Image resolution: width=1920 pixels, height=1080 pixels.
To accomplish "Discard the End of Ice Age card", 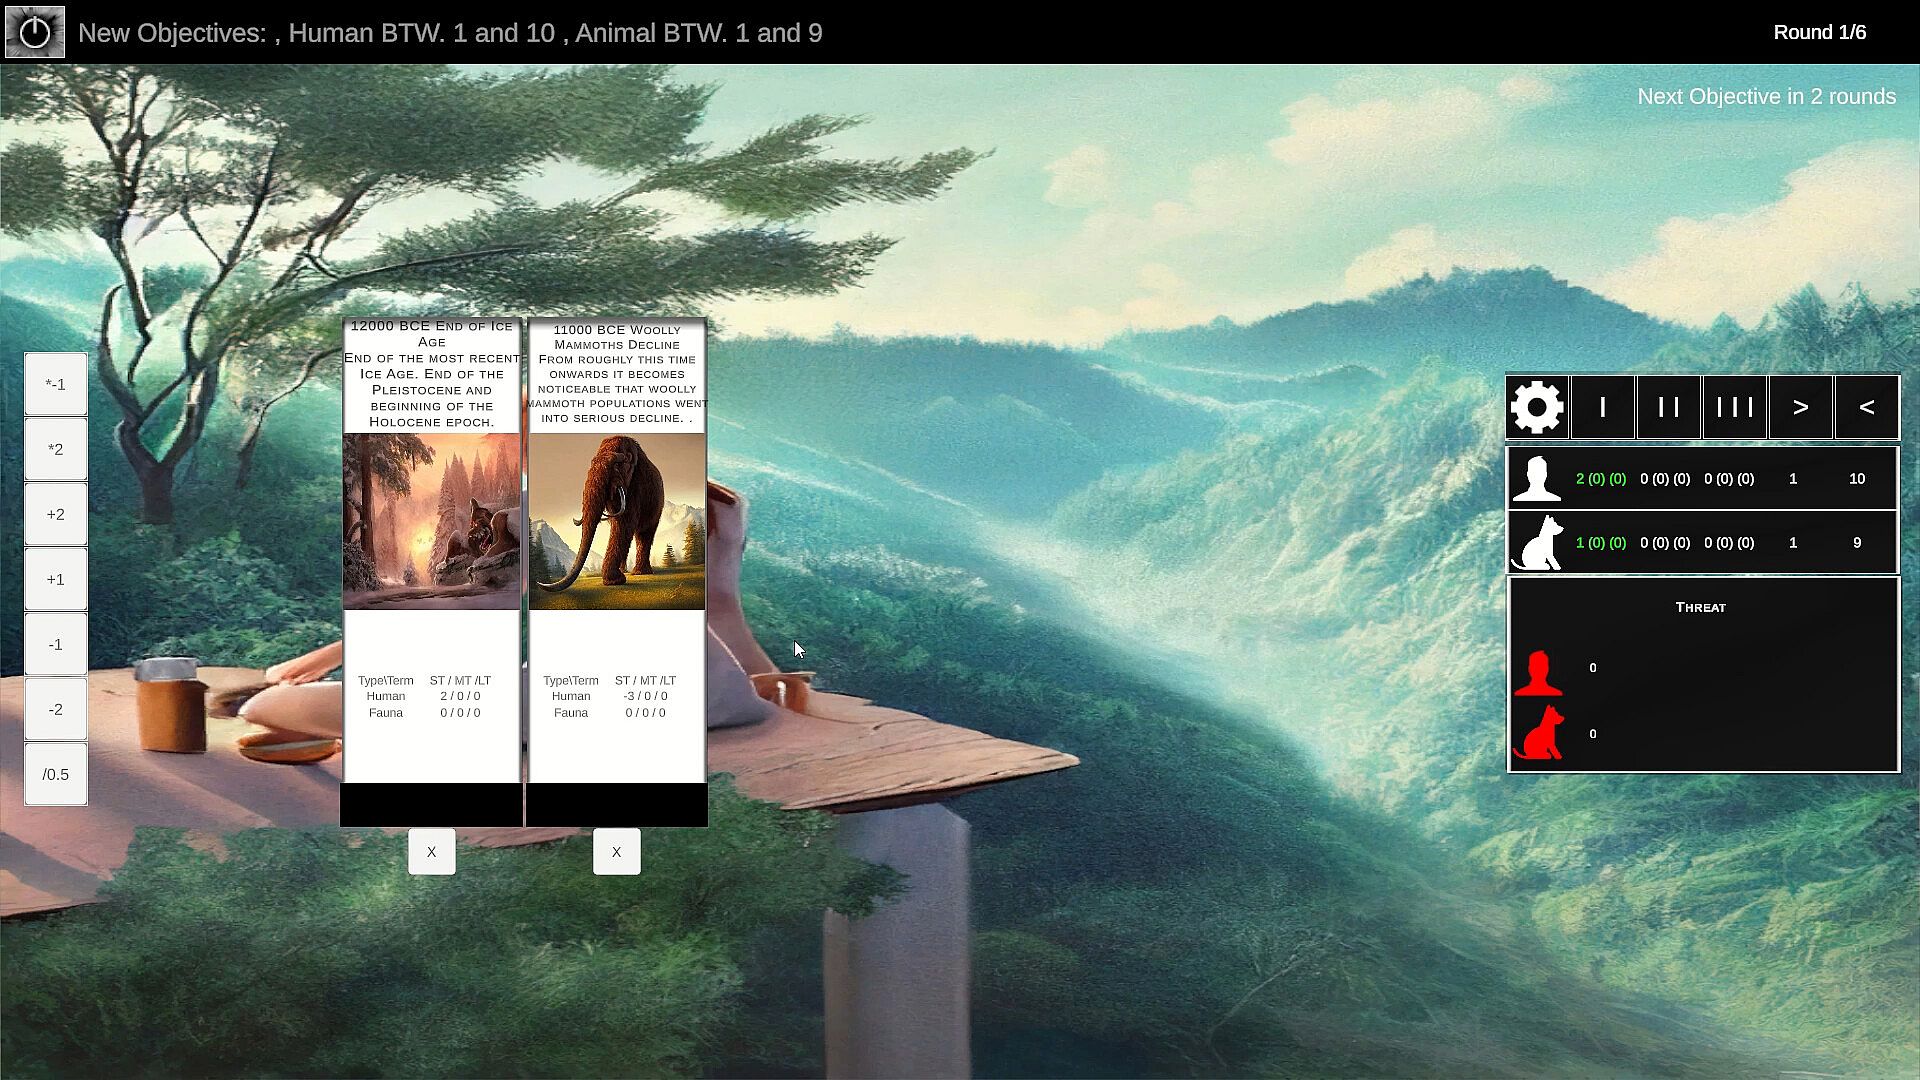I will [431, 852].
